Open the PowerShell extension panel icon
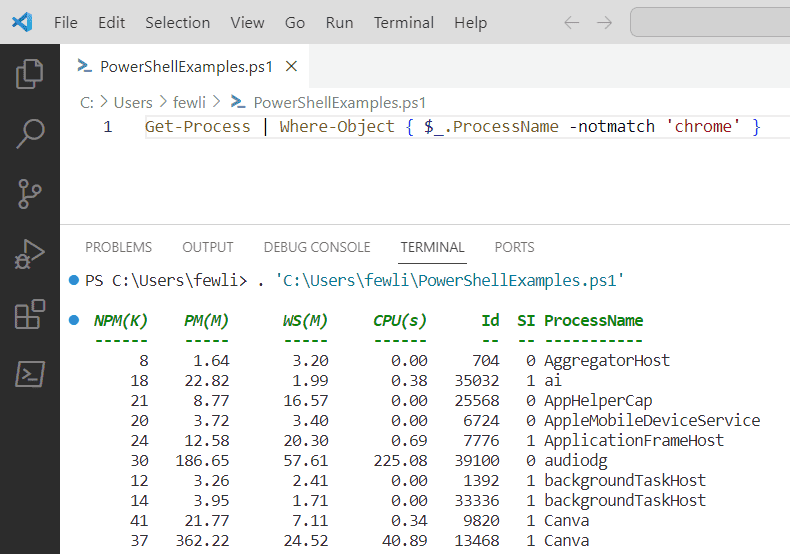The image size is (790, 554). pos(30,374)
